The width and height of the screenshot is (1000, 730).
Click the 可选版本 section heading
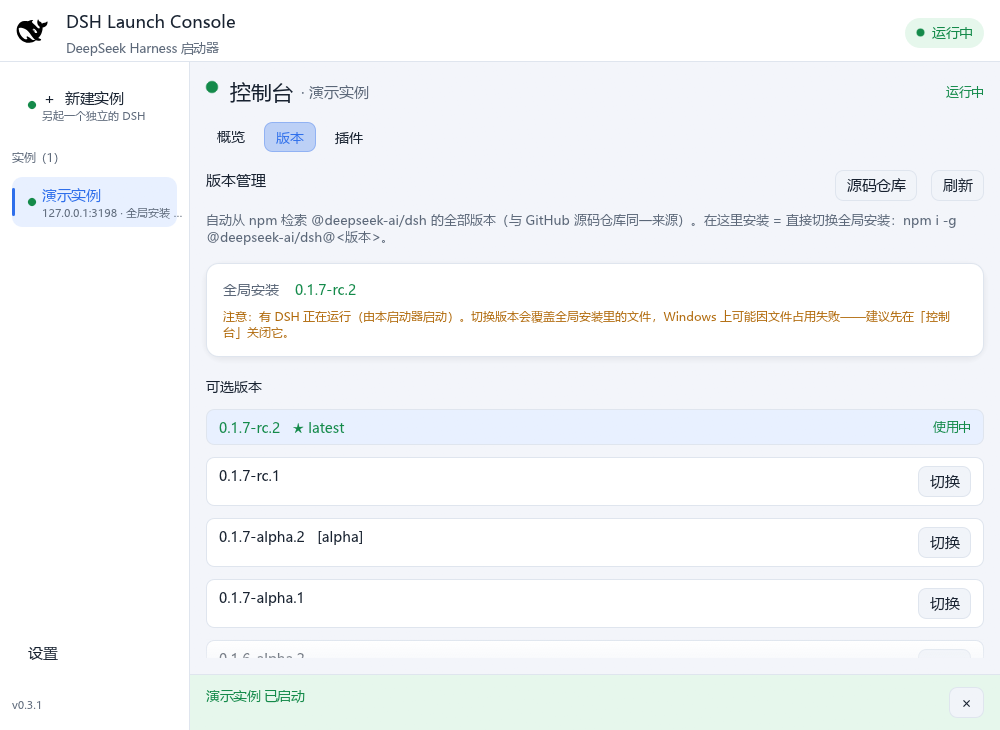click(234, 387)
